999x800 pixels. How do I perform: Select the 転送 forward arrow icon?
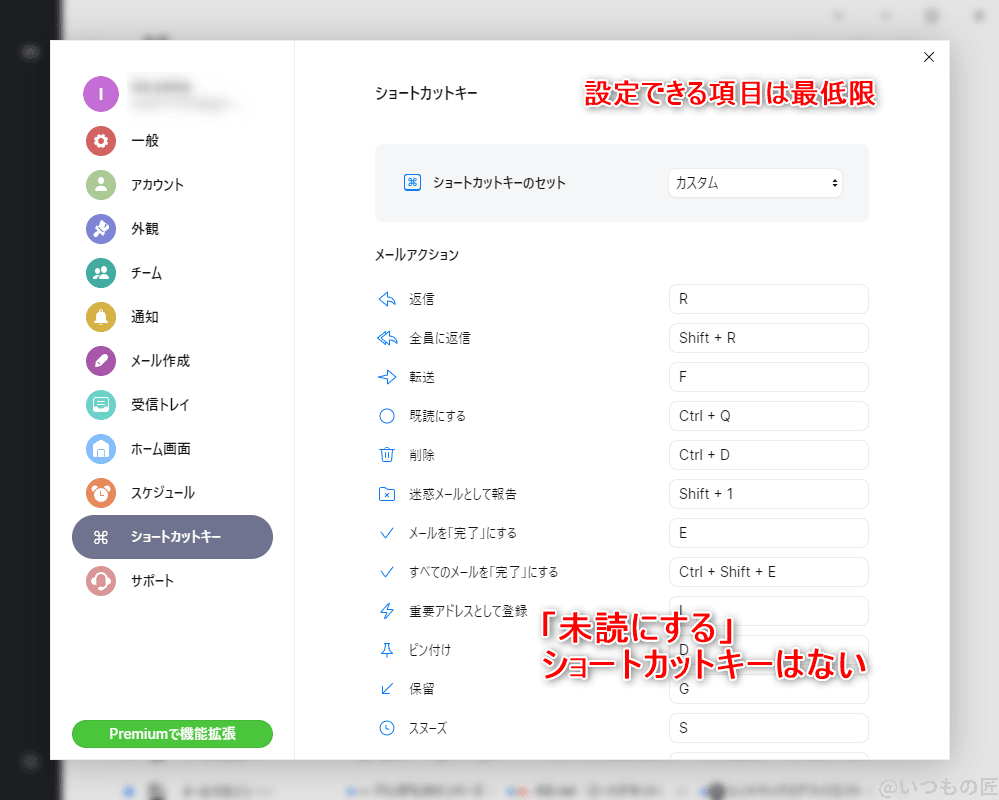pos(388,376)
